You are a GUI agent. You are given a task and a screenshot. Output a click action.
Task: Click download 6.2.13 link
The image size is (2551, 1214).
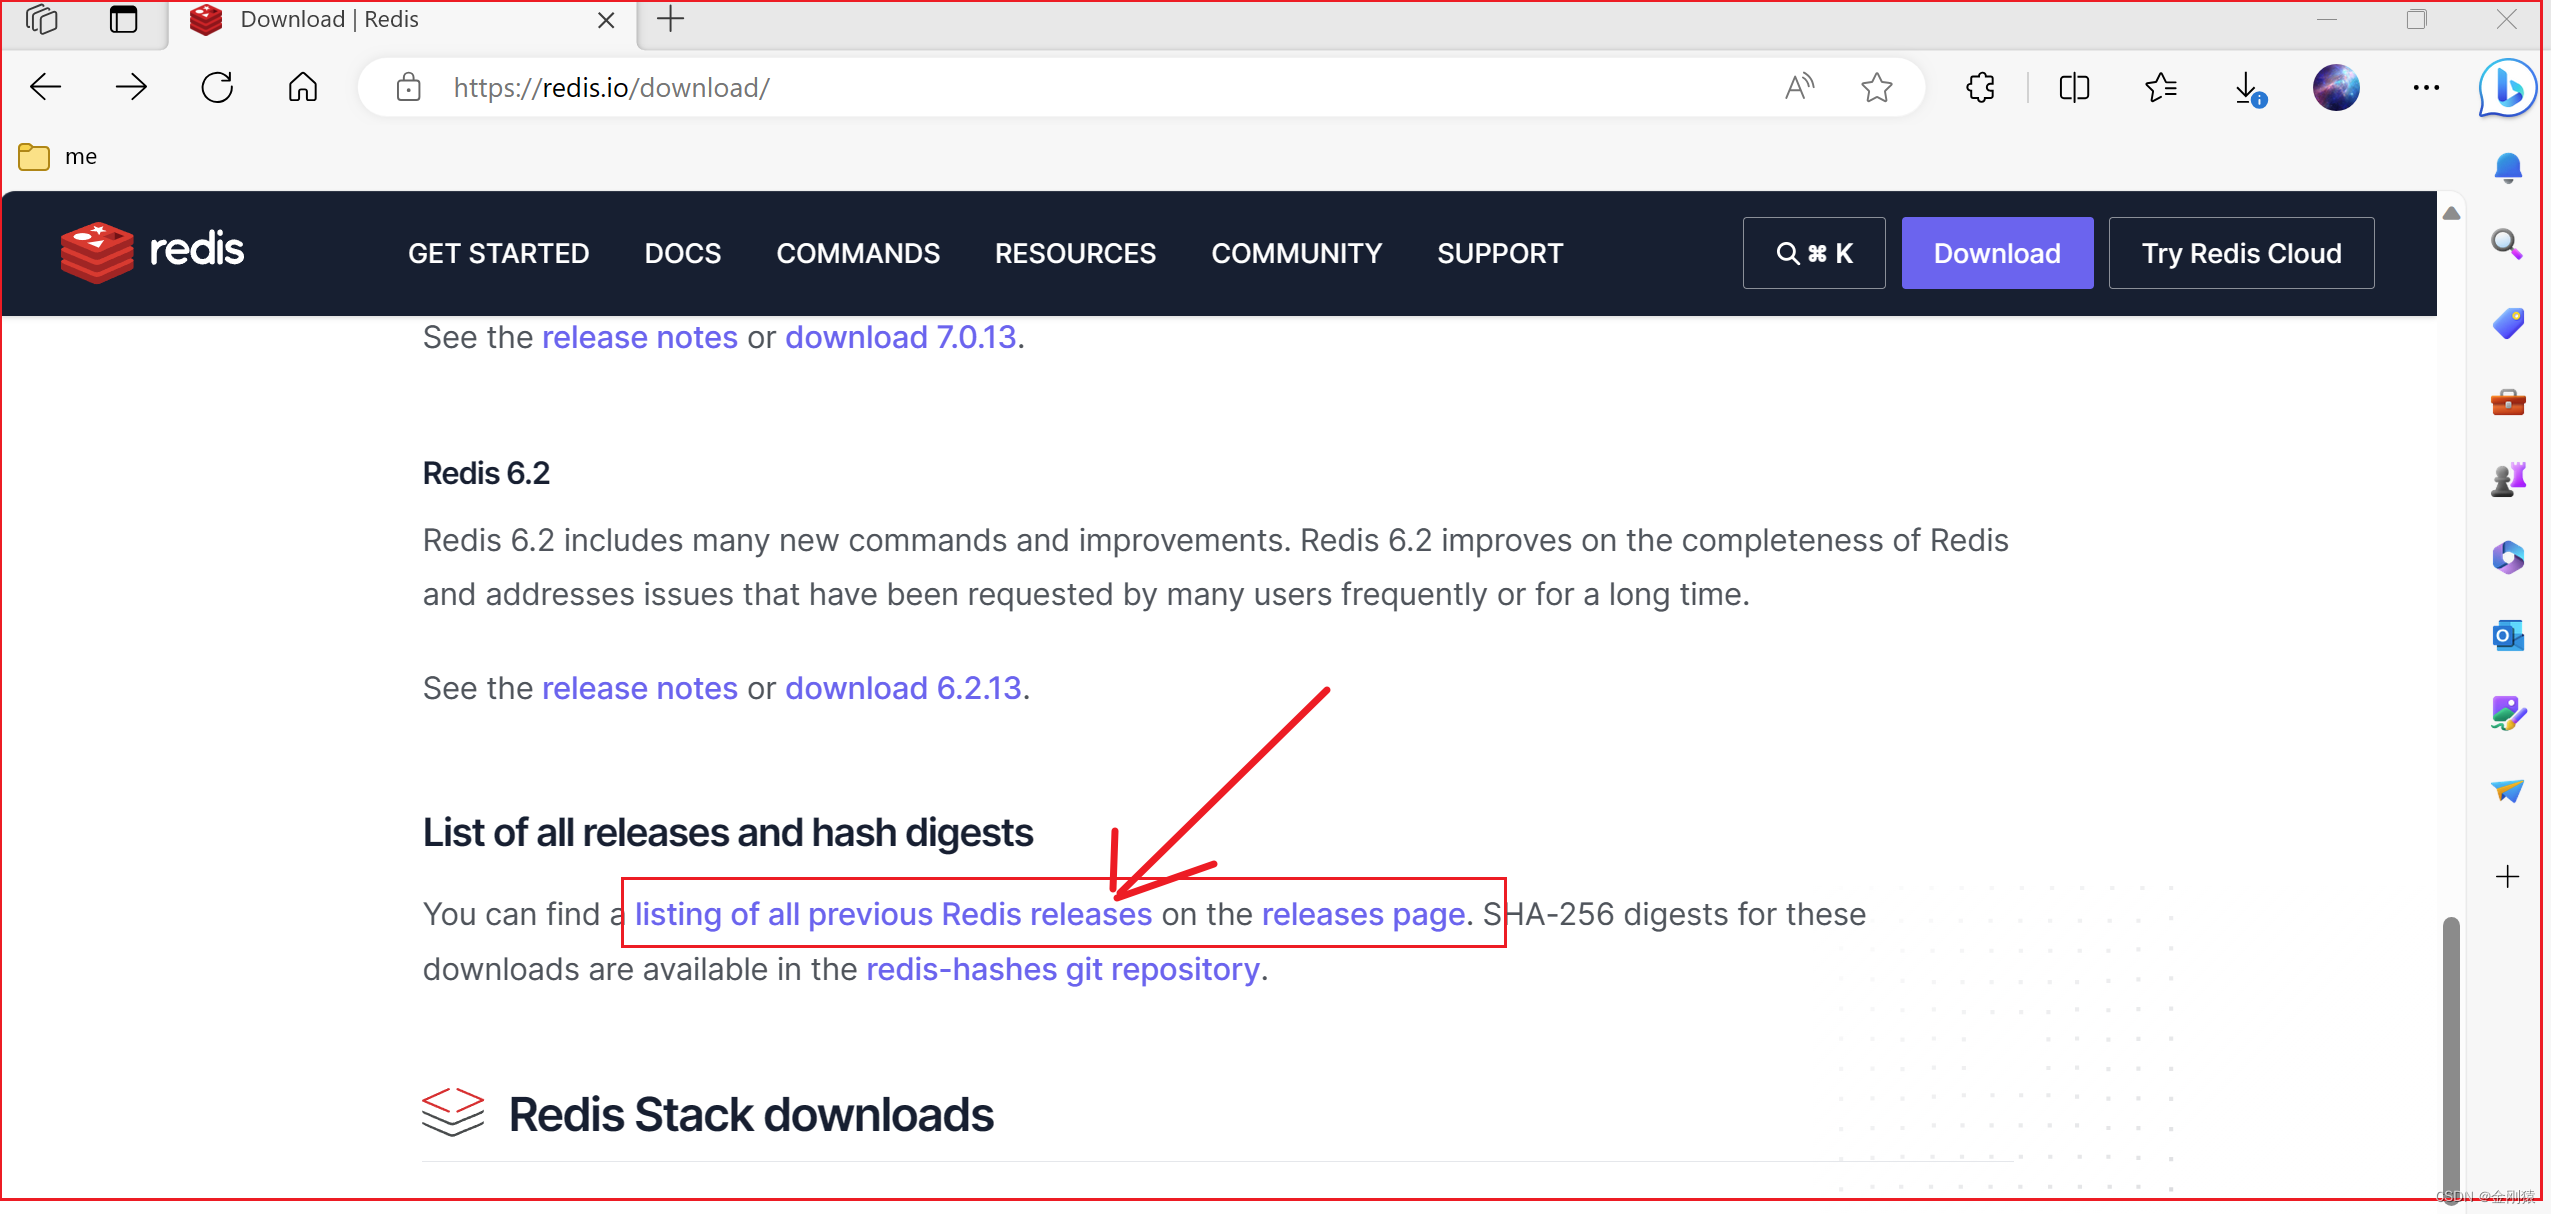903,689
